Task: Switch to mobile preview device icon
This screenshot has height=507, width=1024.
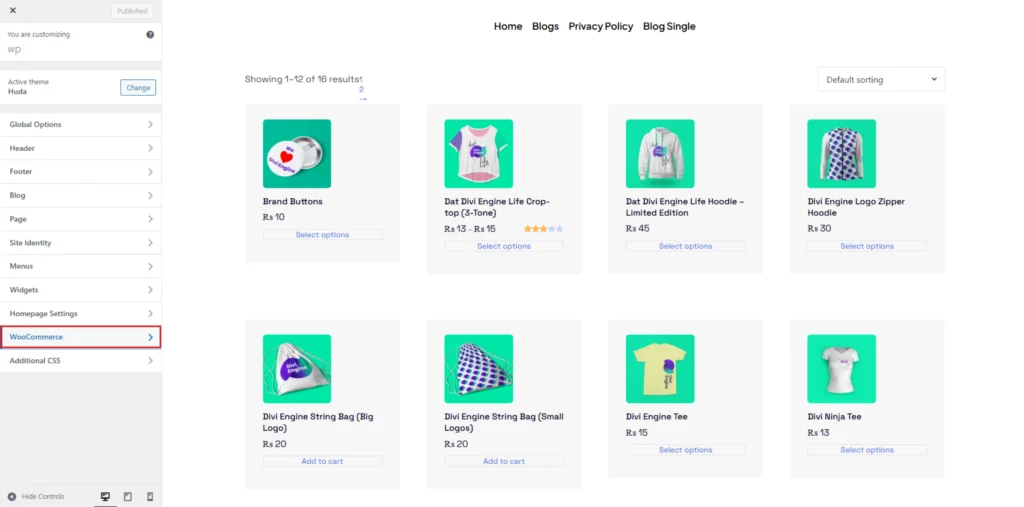Action: tap(150, 497)
